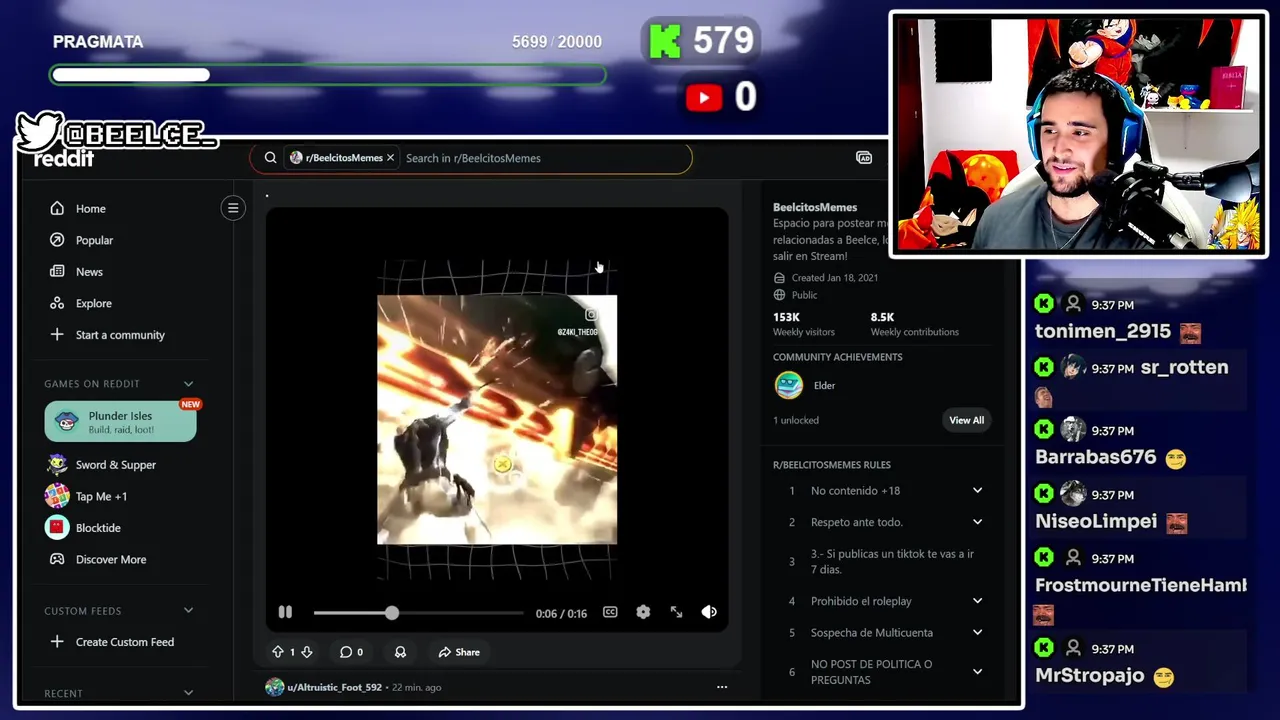This screenshot has width=1280, height=720.
Task: Open the Plunder Isles game card
Action: coord(120,421)
